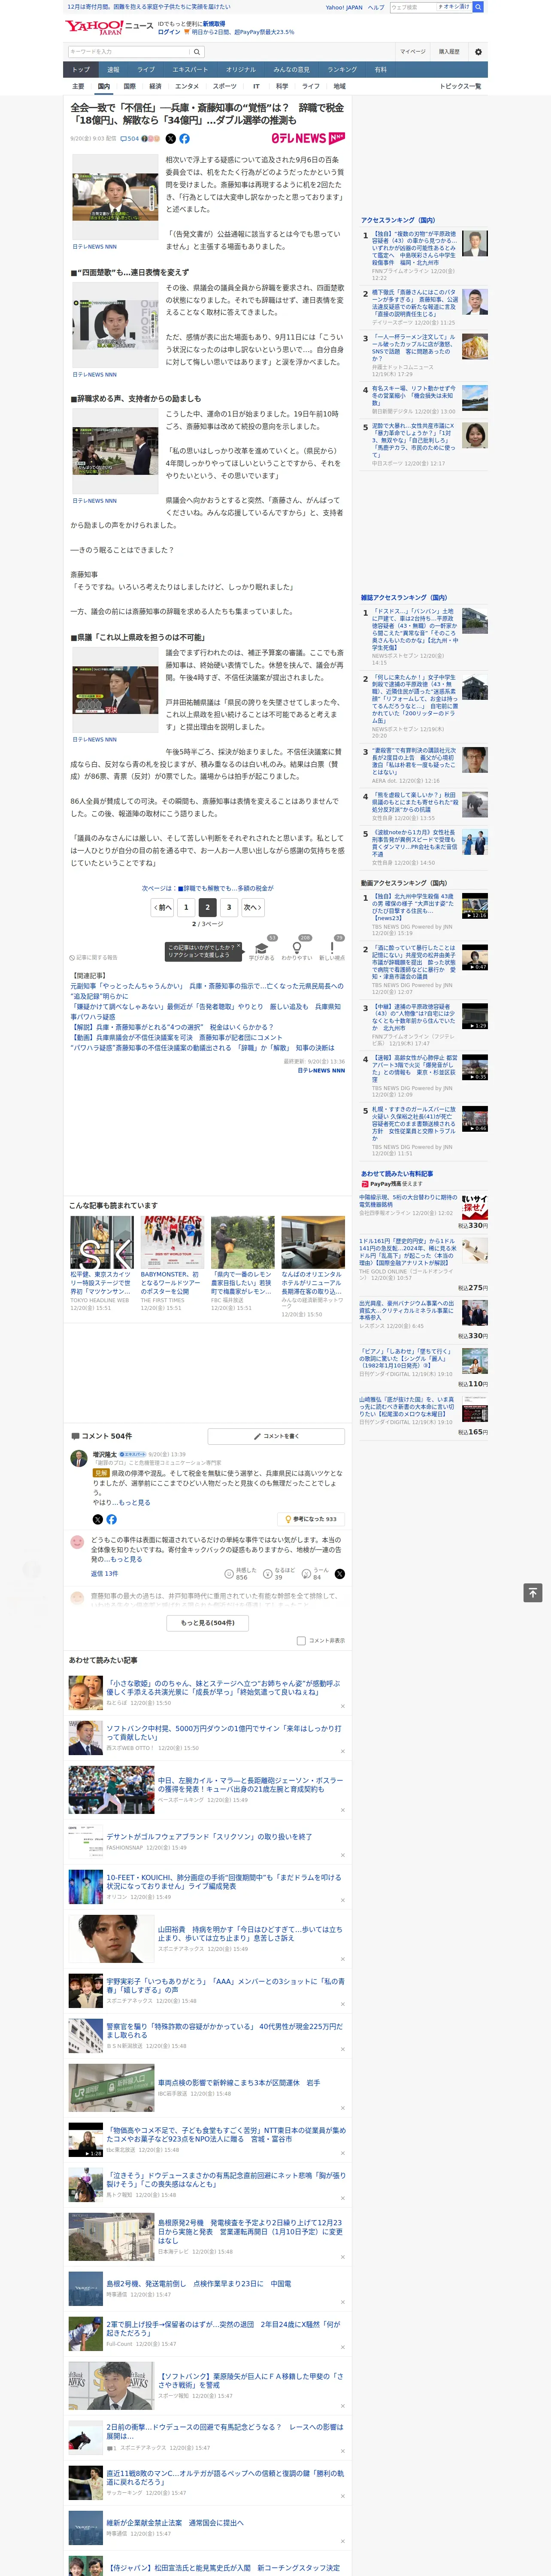Share the expert comment on Facebook
This screenshot has height=2576, width=551.
coord(111,1519)
